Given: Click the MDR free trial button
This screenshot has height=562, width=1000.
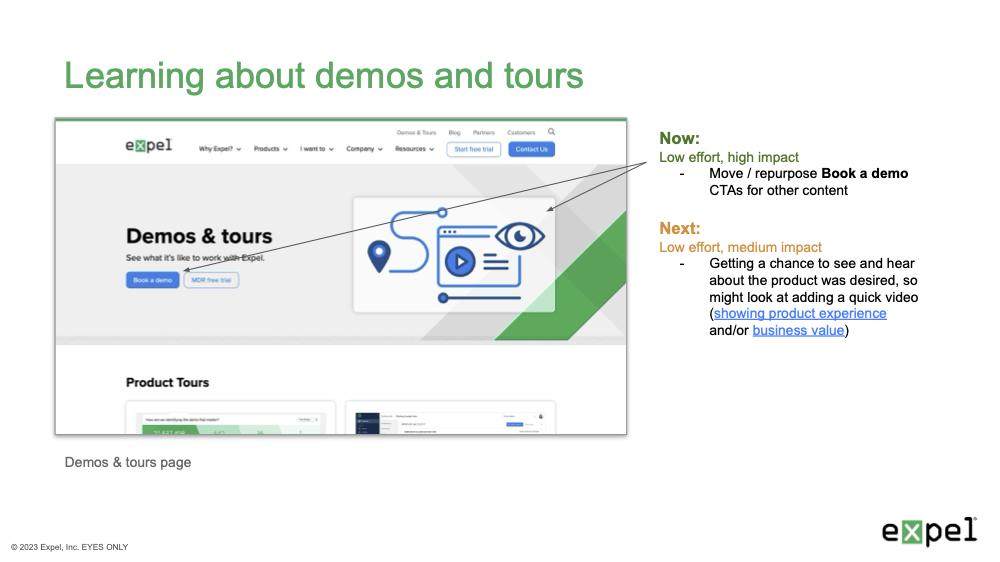Looking at the screenshot, I should pyautogui.click(x=211, y=280).
